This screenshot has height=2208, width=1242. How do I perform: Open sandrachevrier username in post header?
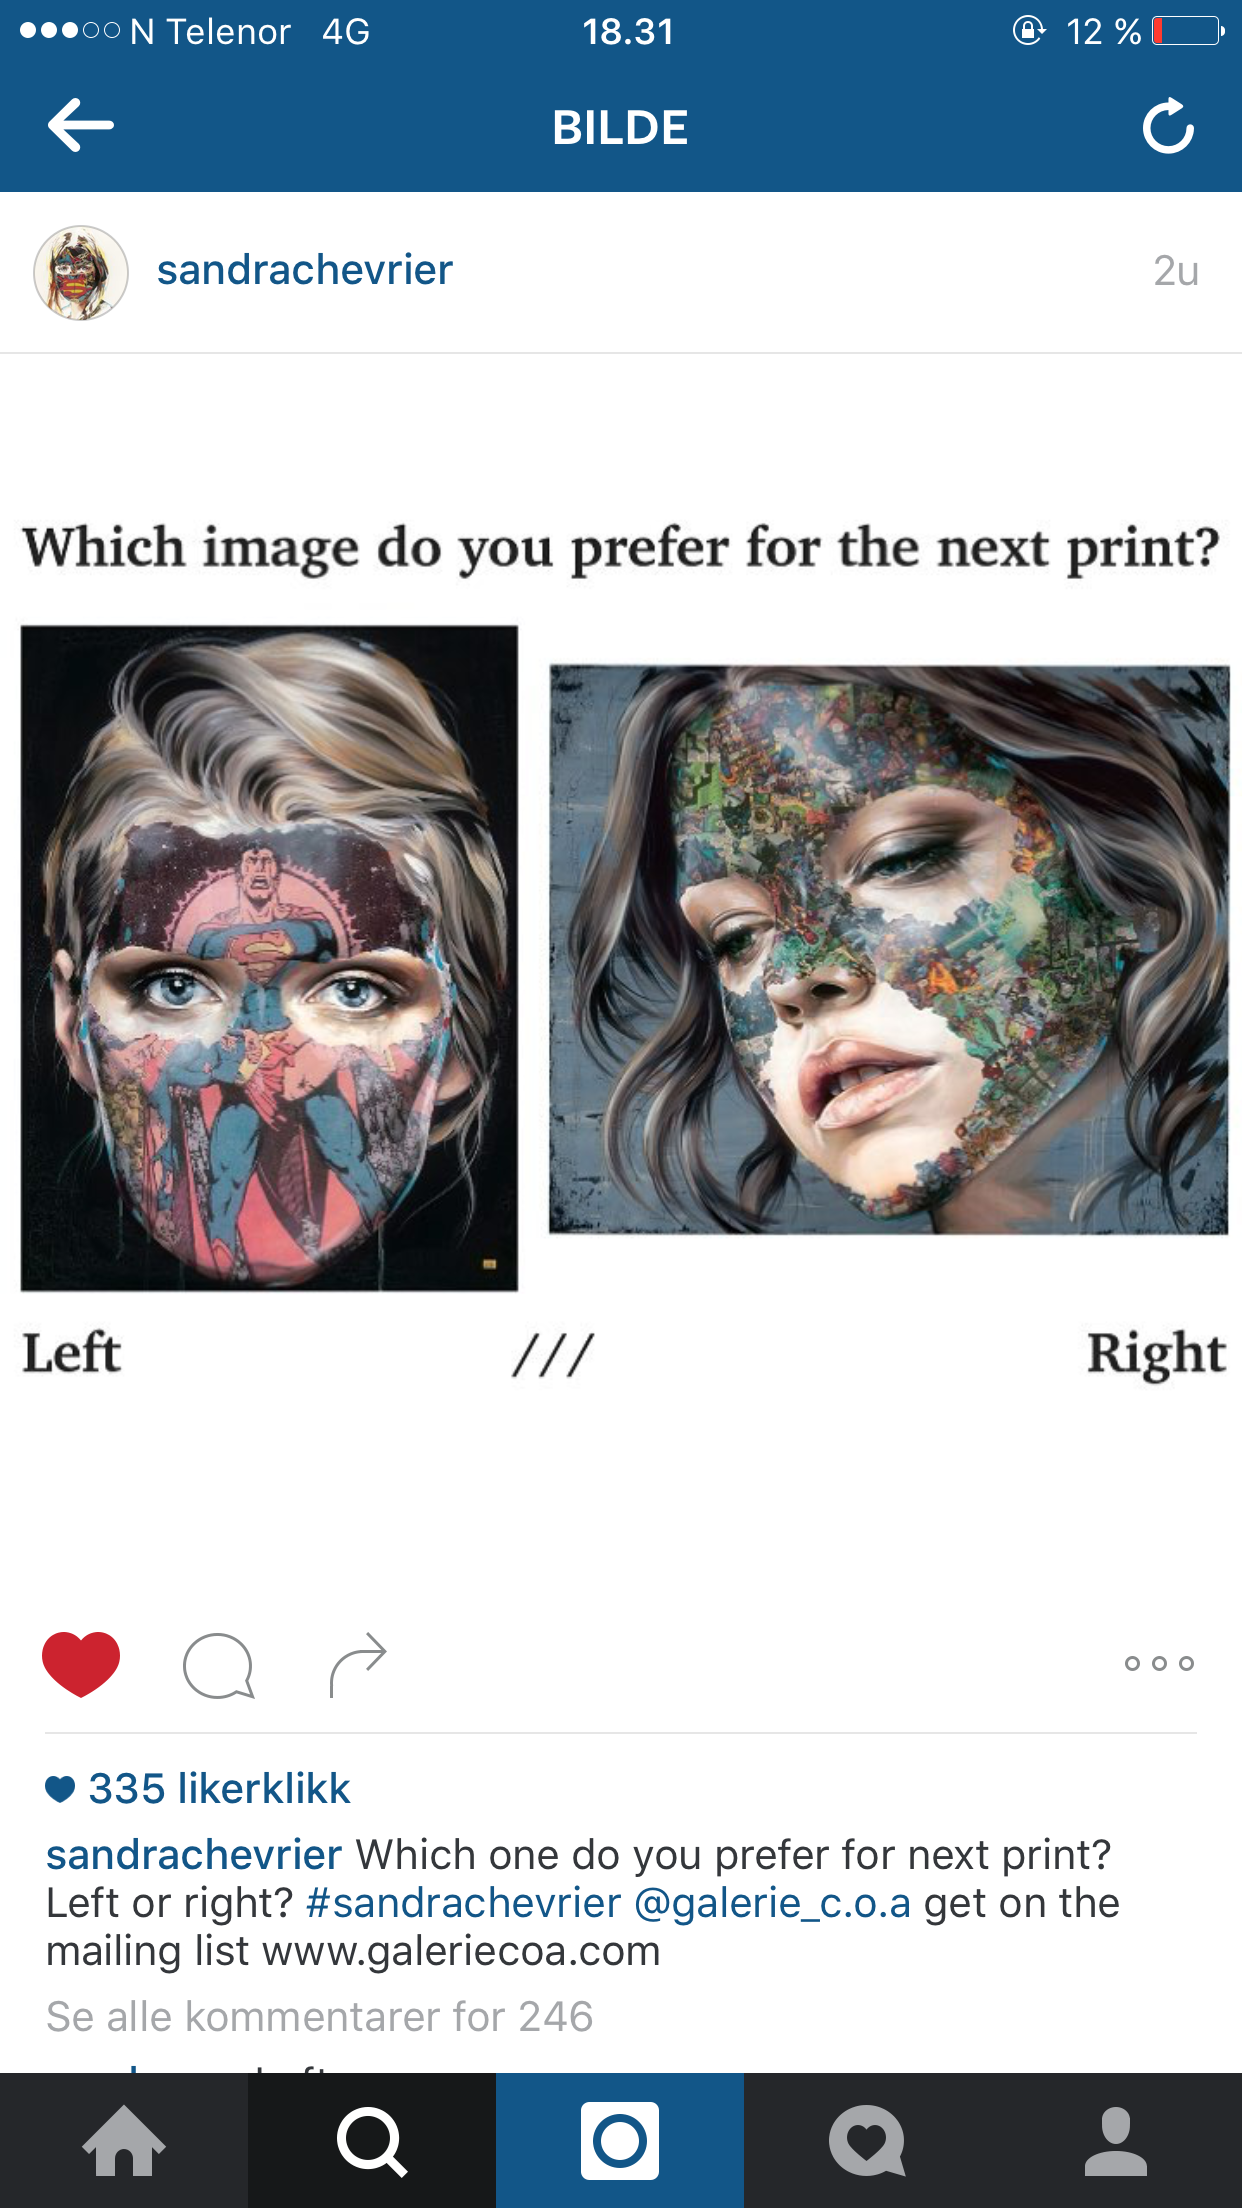(x=305, y=270)
